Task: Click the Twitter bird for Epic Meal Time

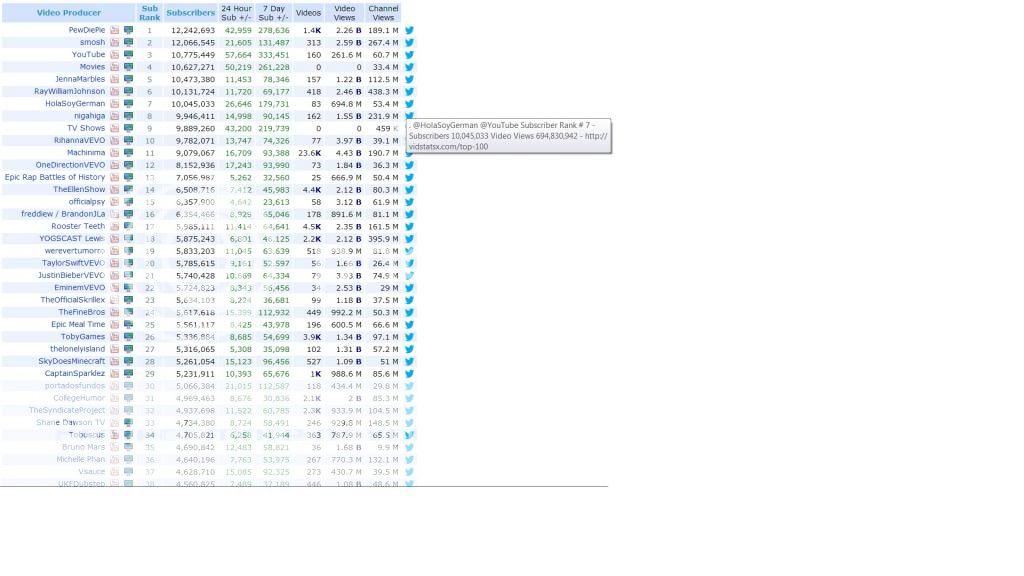Action: (x=409, y=325)
